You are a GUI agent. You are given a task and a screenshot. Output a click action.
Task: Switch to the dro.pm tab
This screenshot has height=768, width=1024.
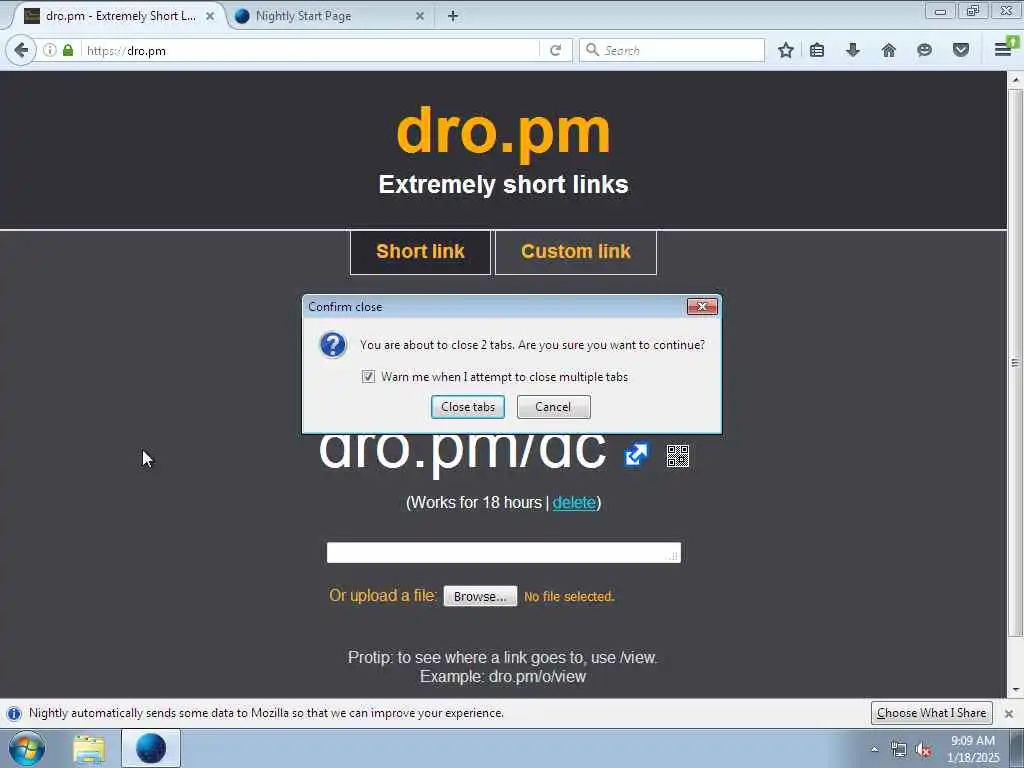tap(120, 16)
